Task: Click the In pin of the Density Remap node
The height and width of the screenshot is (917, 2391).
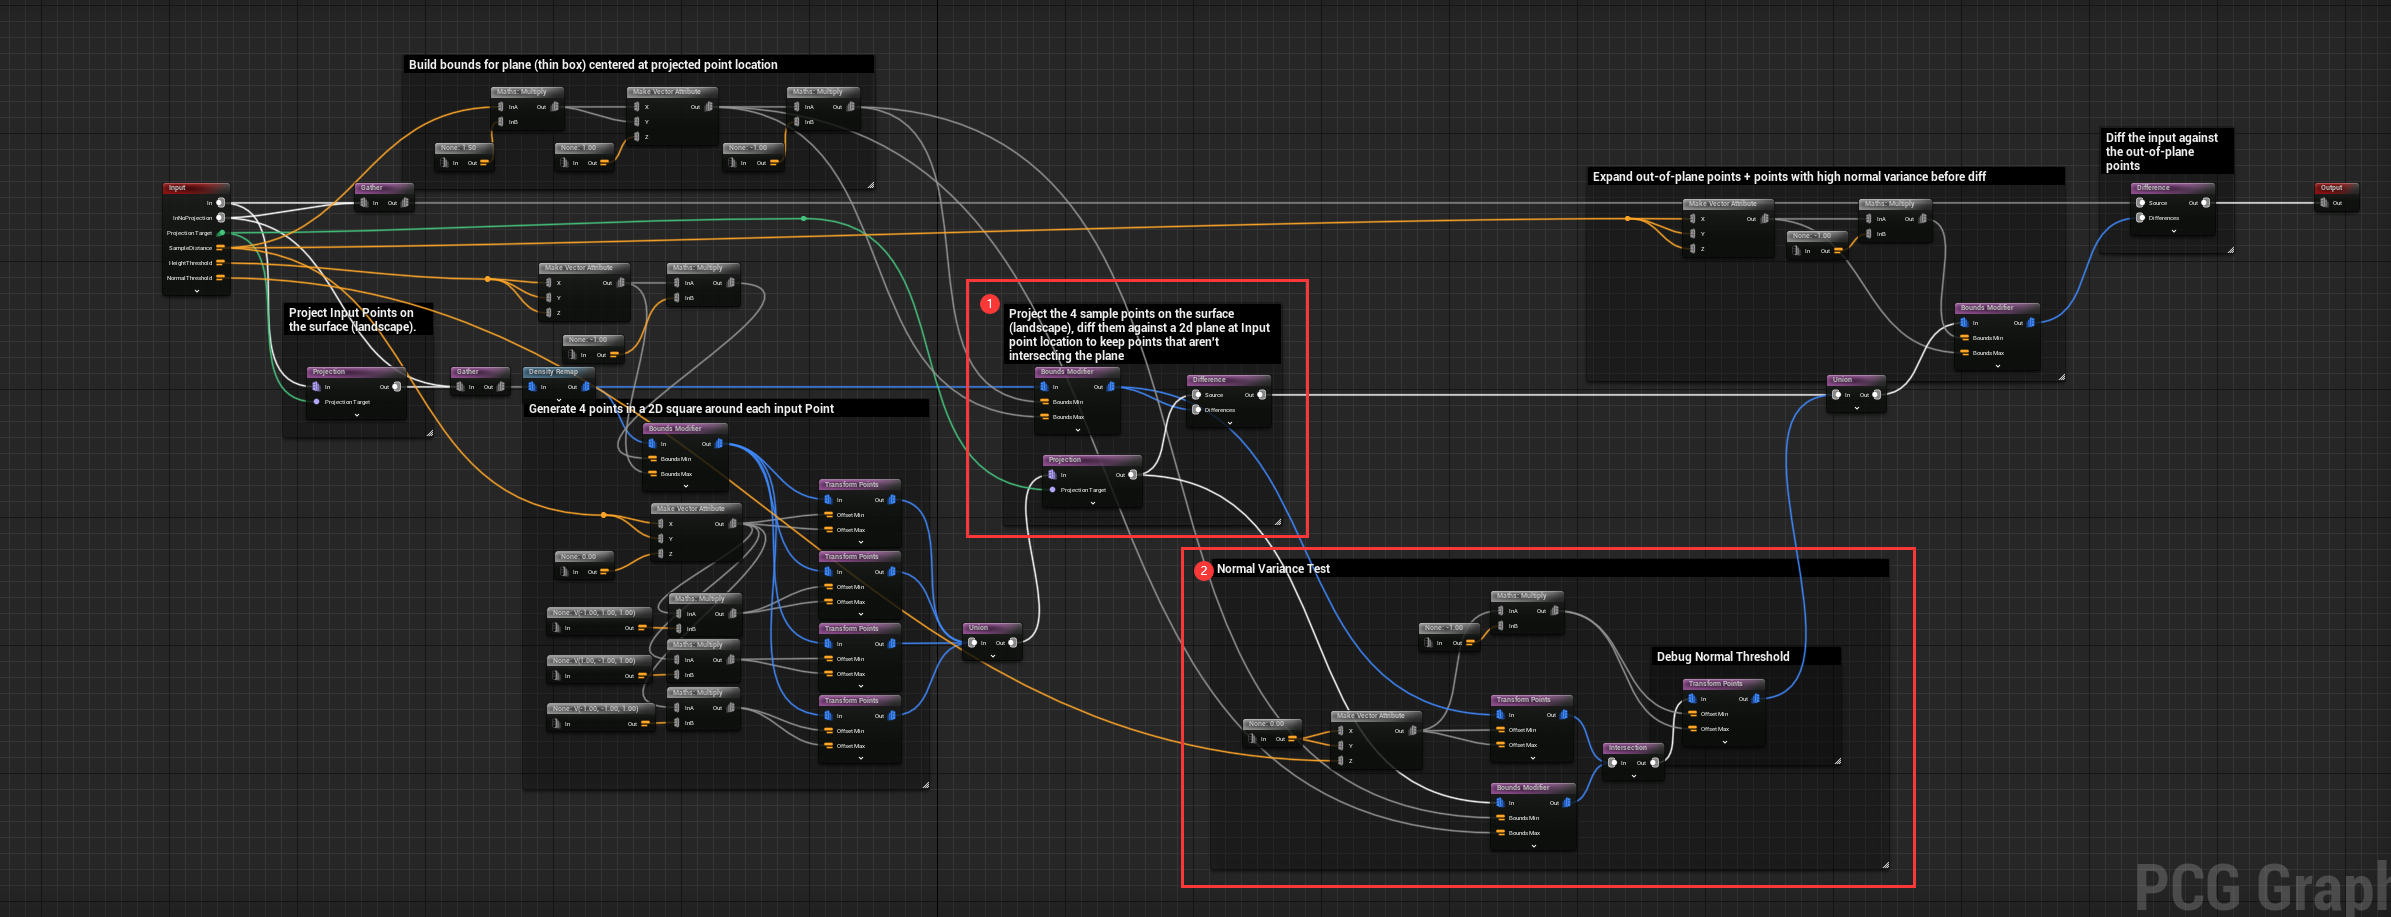Action: tap(532, 387)
